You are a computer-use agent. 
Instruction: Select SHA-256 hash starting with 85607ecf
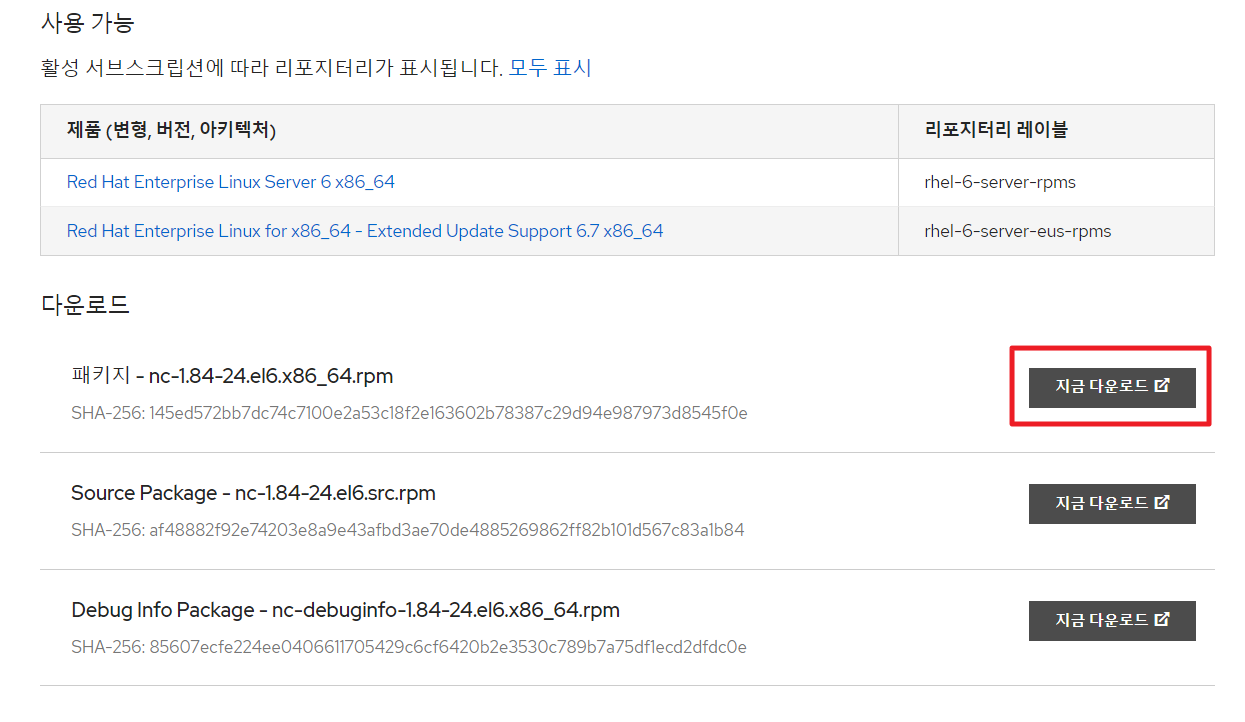(x=409, y=647)
